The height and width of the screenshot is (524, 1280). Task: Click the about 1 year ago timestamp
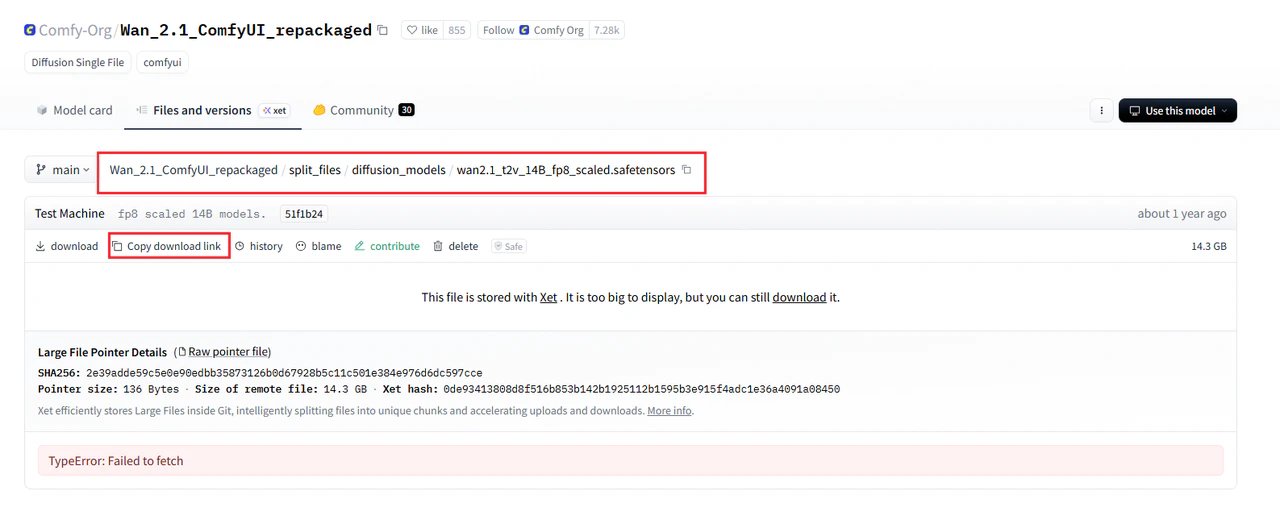click(x=1181, y=213)
